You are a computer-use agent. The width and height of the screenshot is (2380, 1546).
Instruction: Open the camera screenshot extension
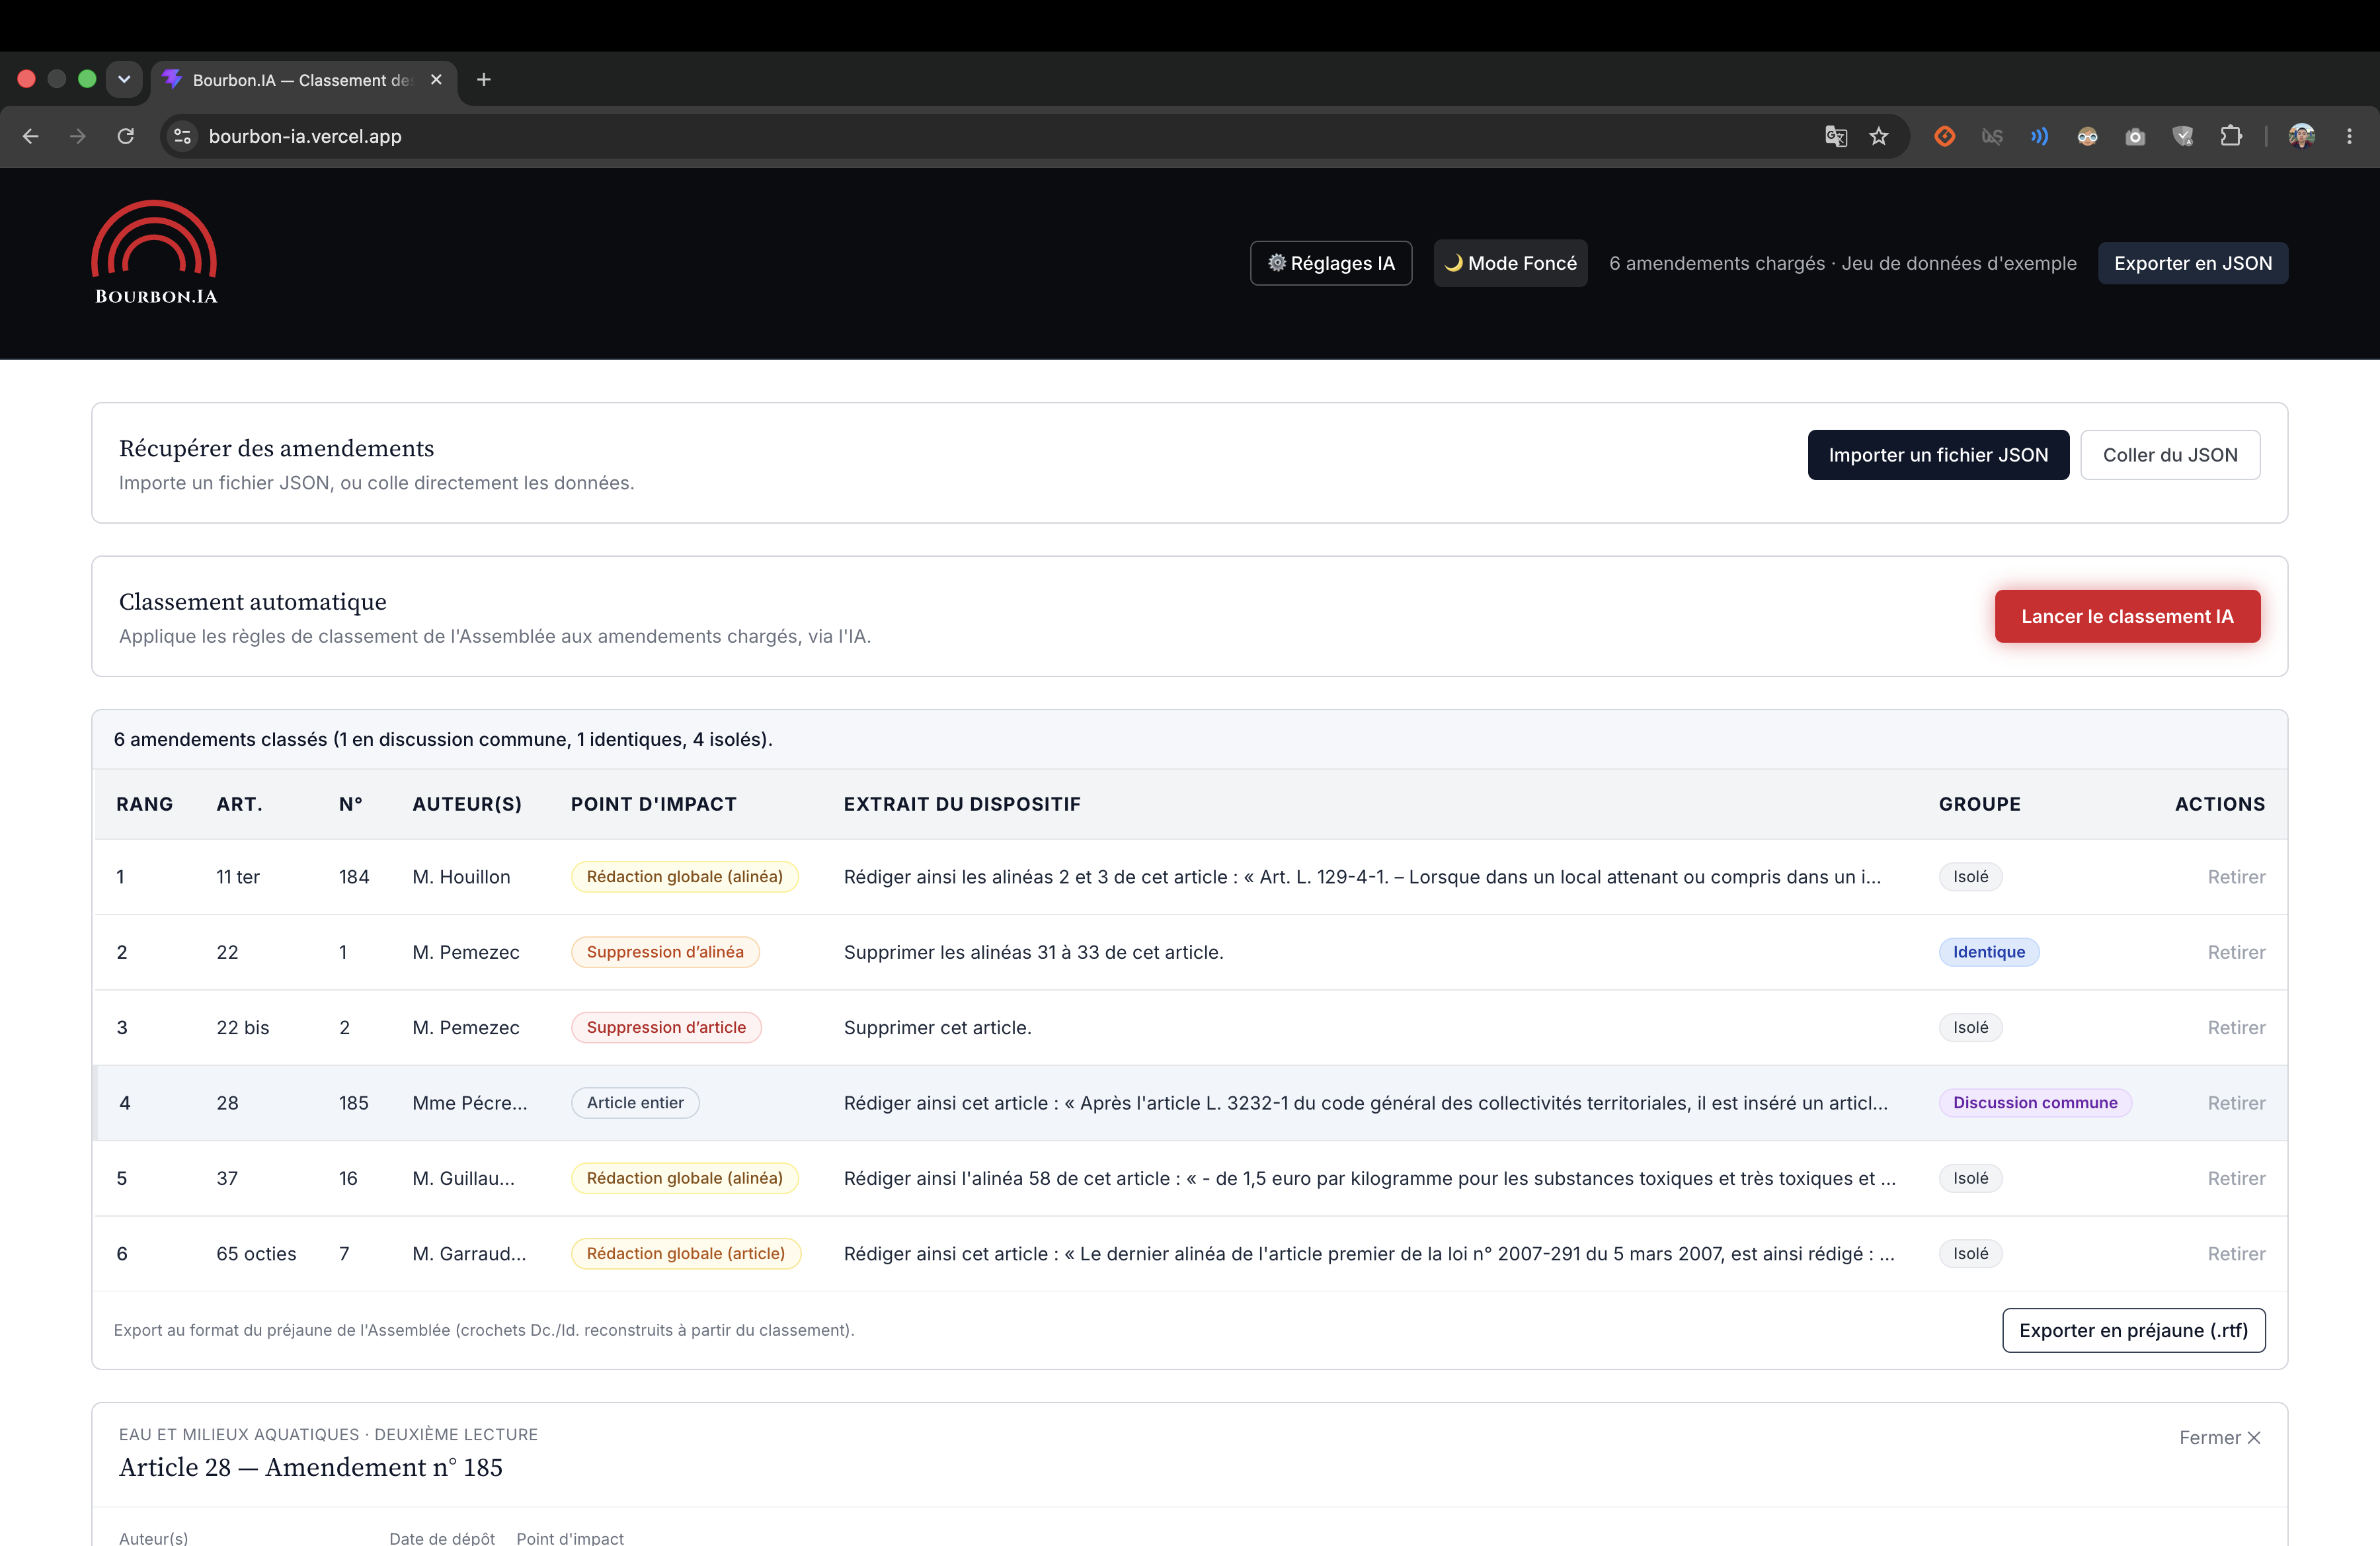coord(2135,136)
